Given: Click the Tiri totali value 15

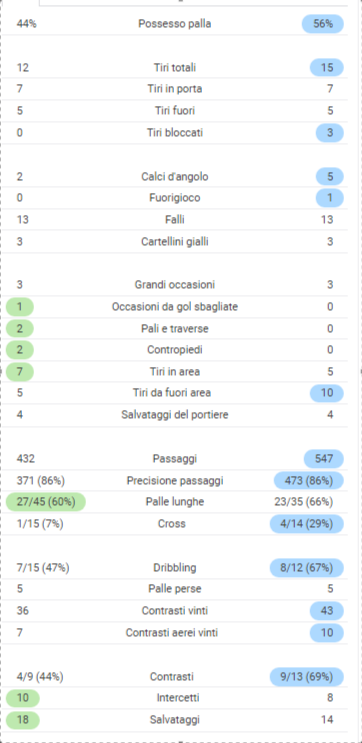Looking at the screenshot, I should pos(326,67).
